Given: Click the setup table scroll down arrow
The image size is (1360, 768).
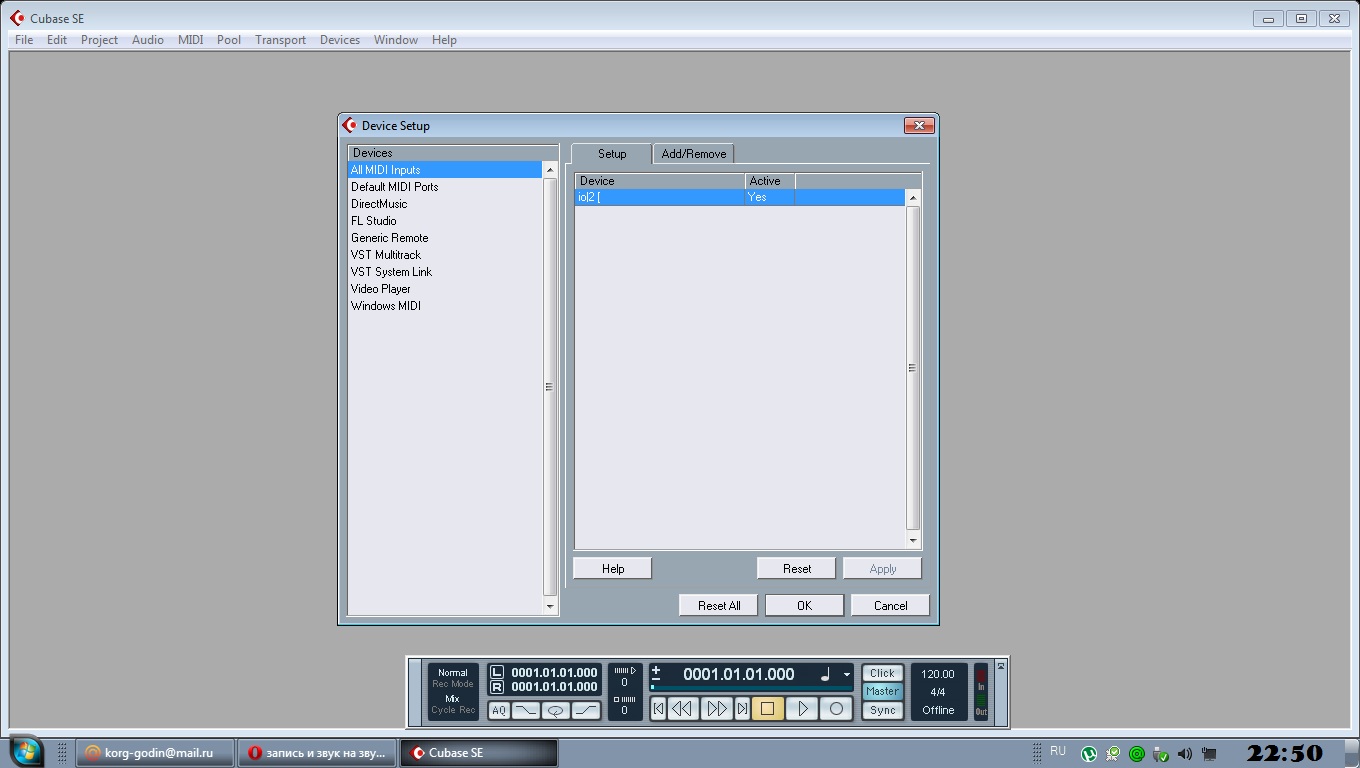Looking at the screenshot, I should coord(912,540).
